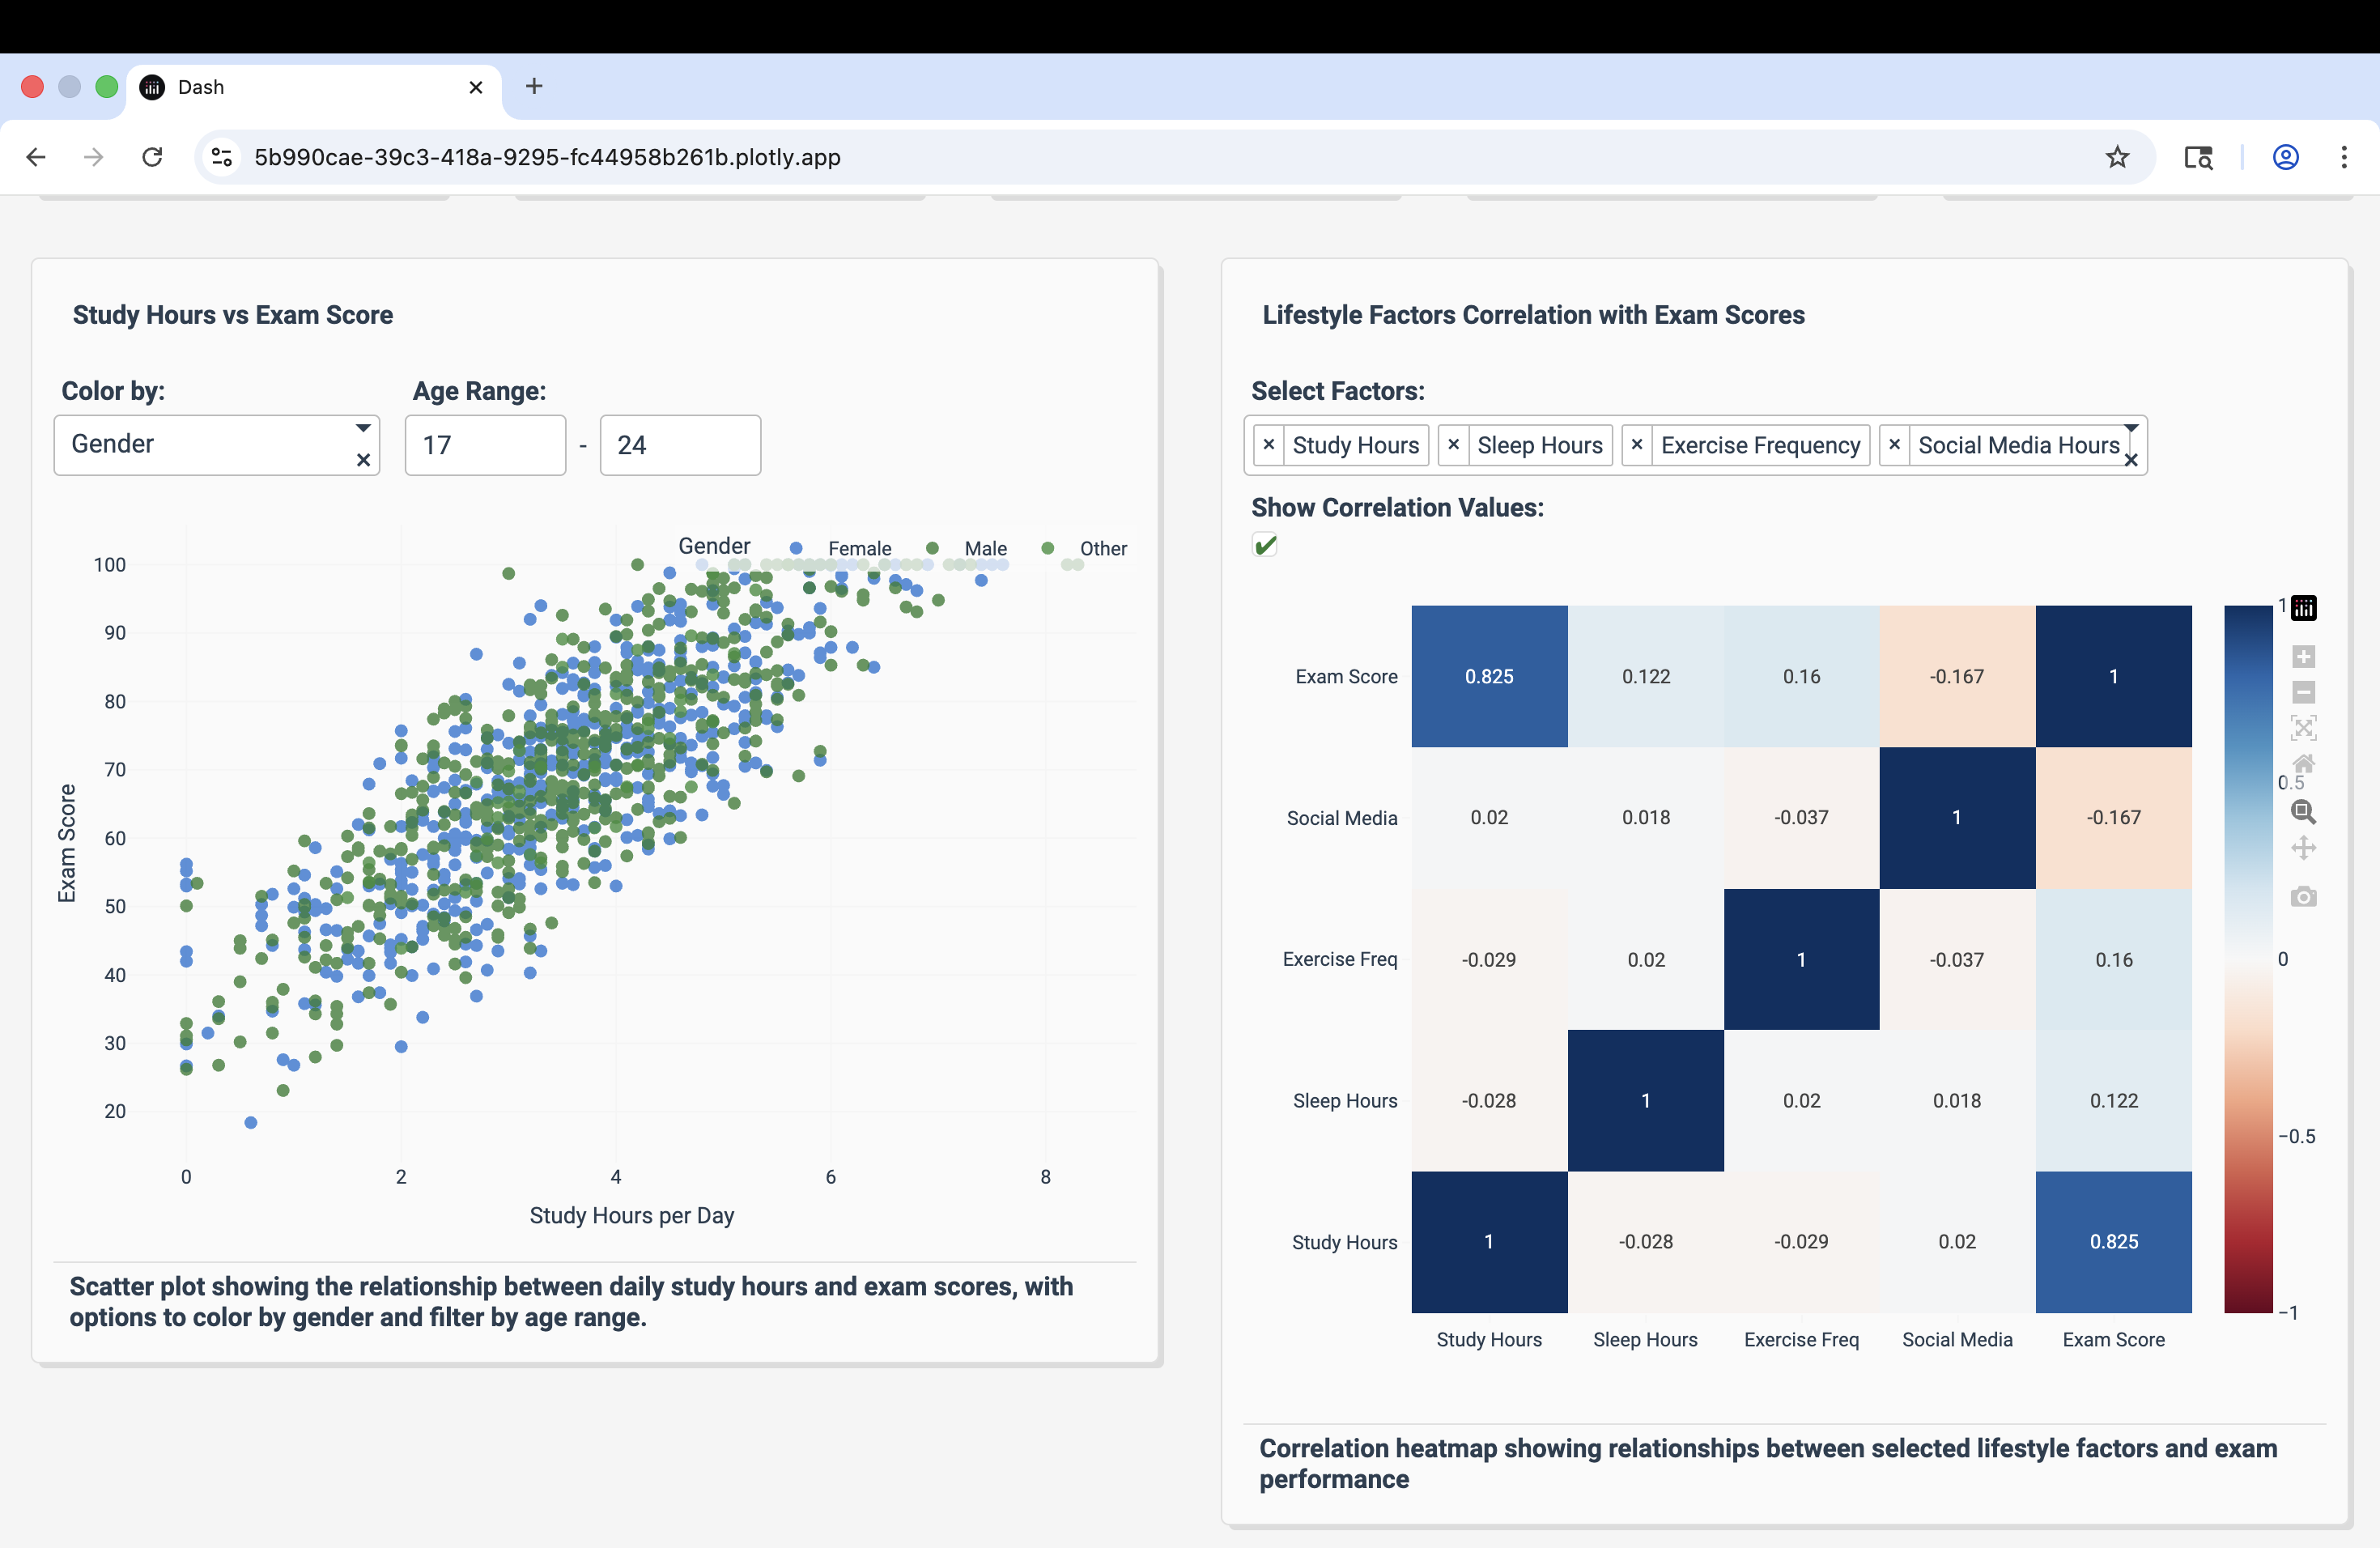Screen dimensions: 2380x1548
Task: Activate the pan tool in modebar
Action: point(2303,848)
